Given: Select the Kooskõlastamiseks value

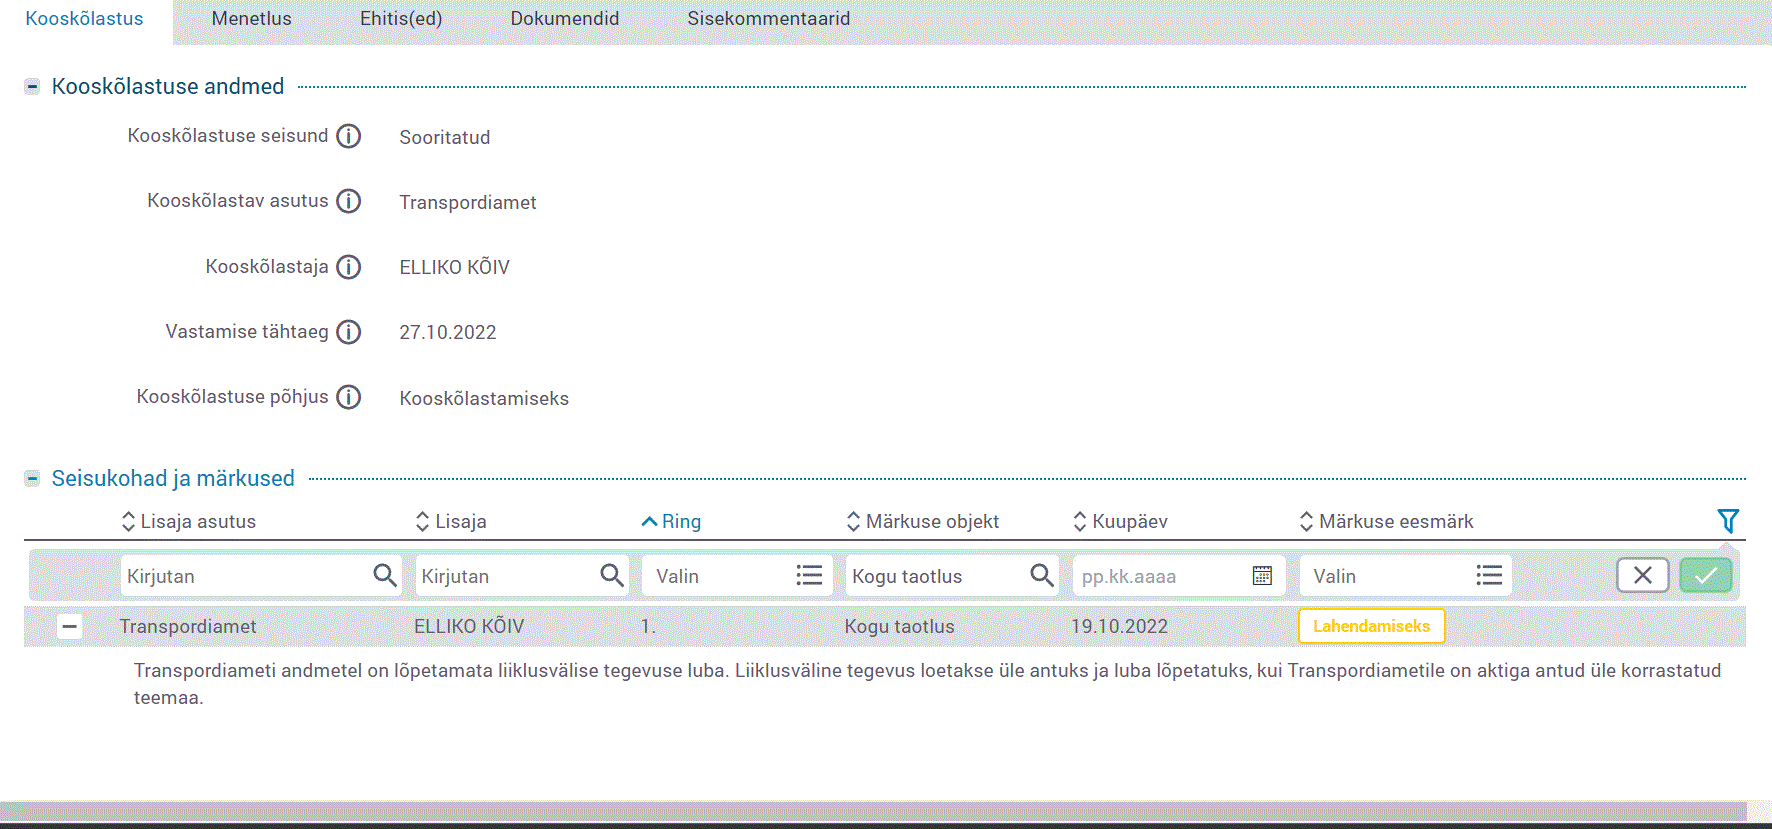Looking at the screenshot, I should coord(484,399).
